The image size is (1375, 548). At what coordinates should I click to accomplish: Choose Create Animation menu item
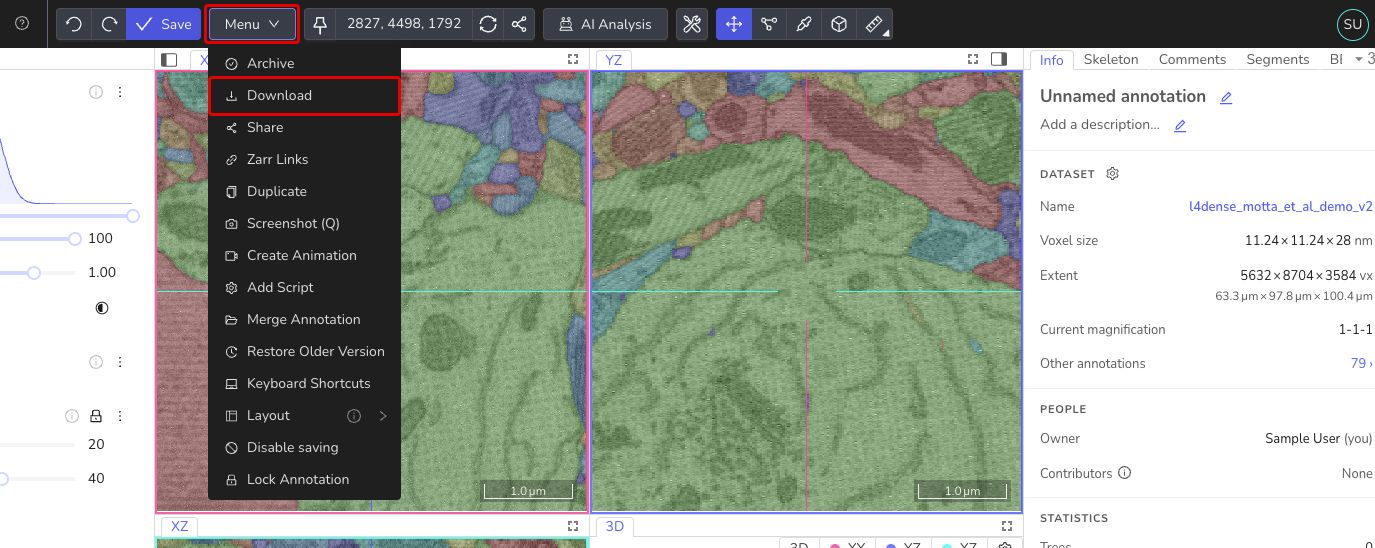coord(304,255)
